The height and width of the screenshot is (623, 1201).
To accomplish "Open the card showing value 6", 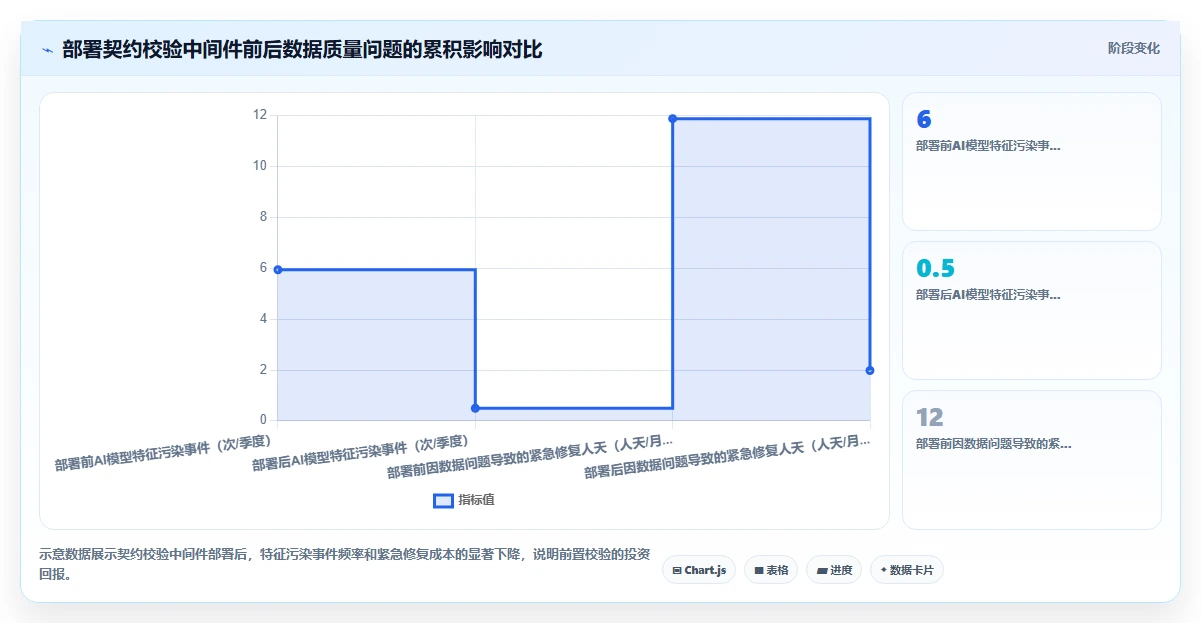I will coord(1032,162).
